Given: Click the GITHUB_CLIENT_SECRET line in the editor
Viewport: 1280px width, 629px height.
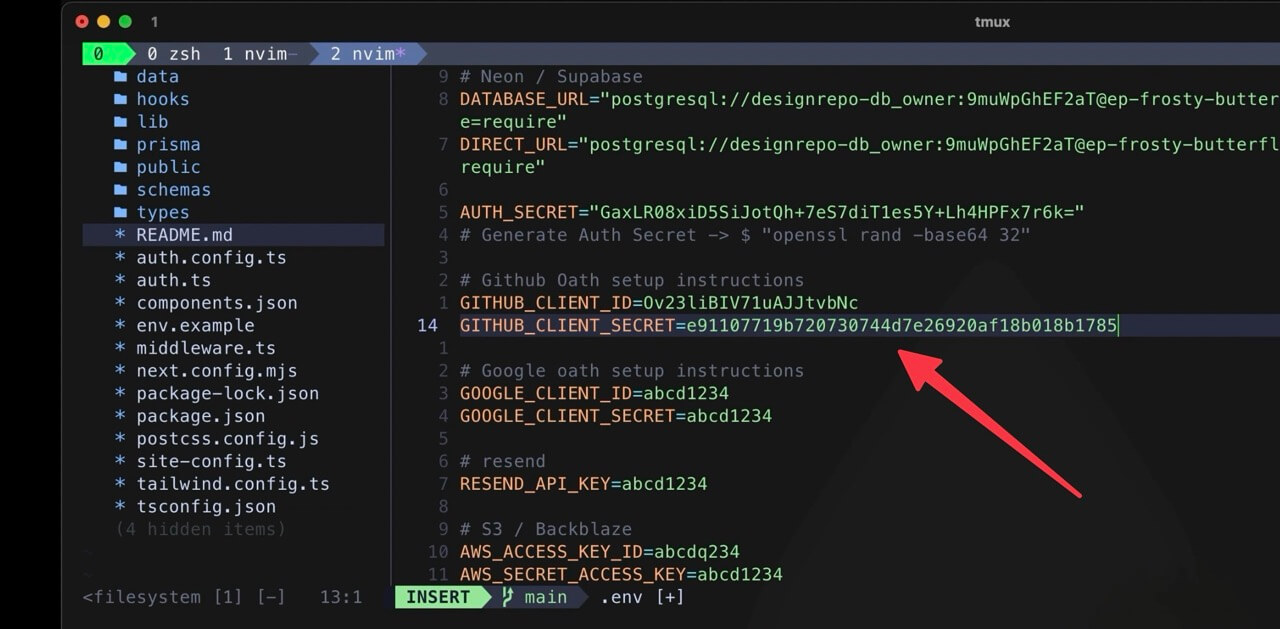Looking at the screenshot, I should coord(788,325).
